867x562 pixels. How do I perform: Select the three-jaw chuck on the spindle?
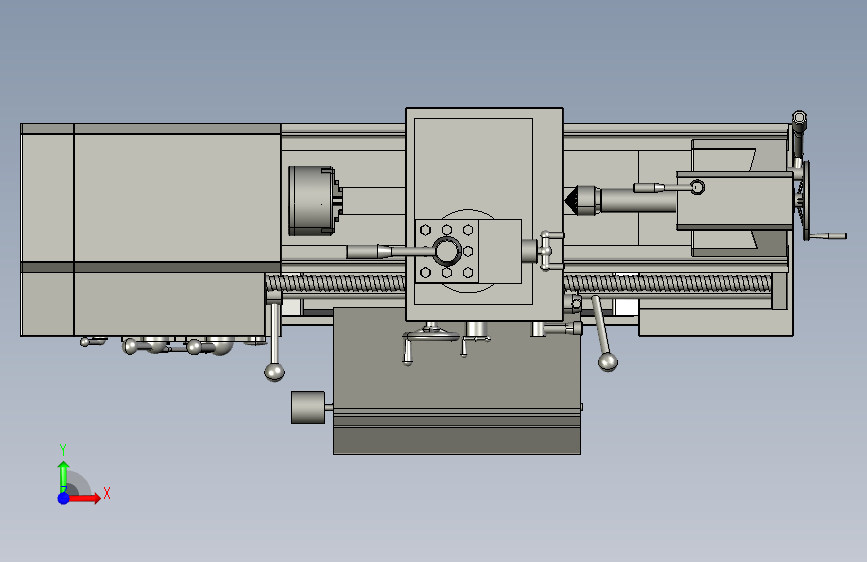click(x=313, y=201)
